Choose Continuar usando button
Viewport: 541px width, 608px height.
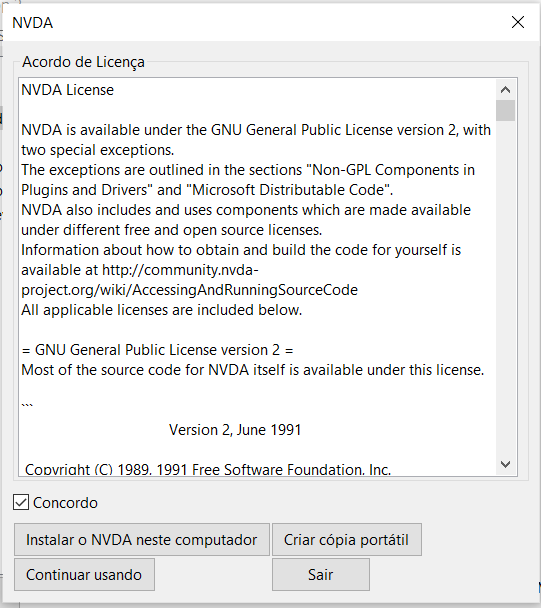pyautogui.click(x=84, y=575)
